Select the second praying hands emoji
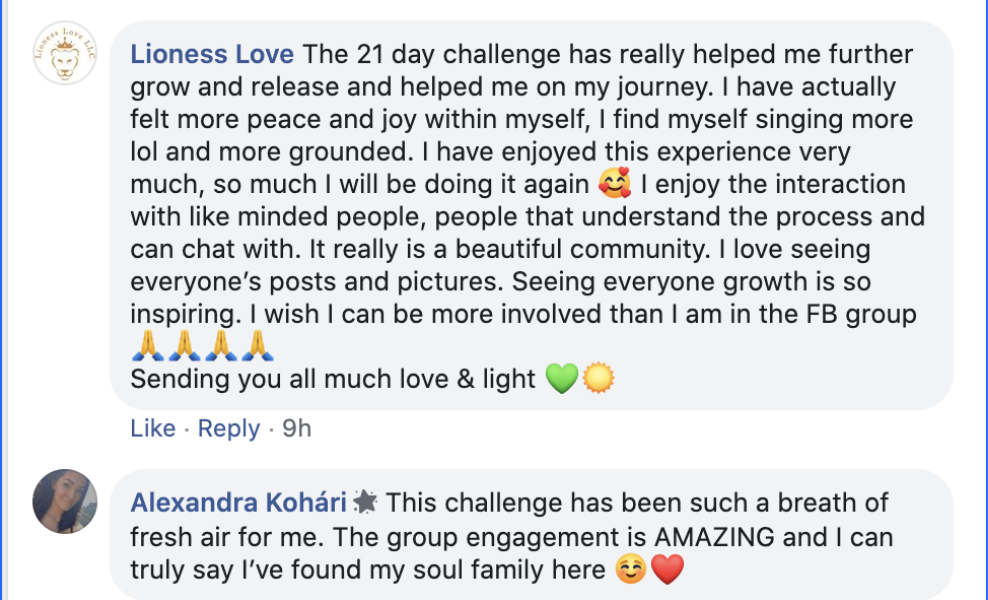The height and width of the screenshot is (600, 988). [x=184, y=347]
